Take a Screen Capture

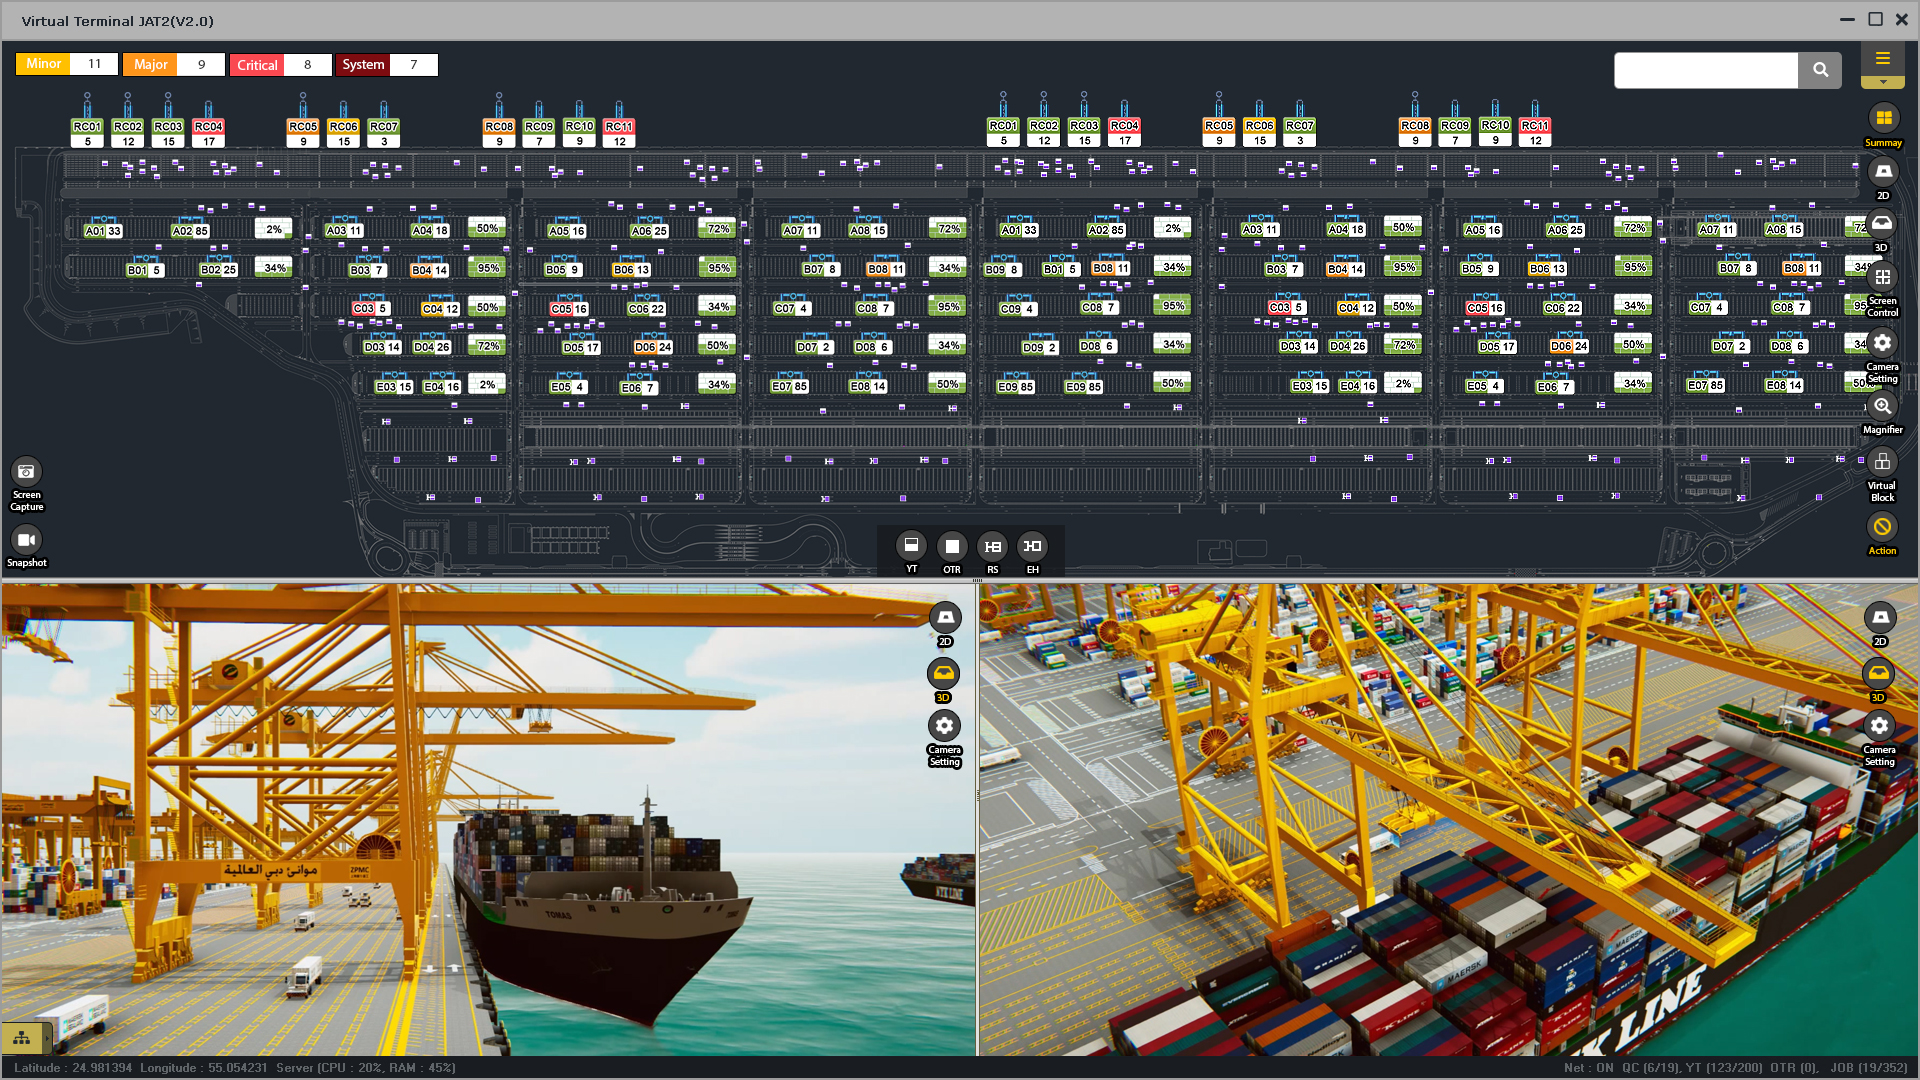point(26,472)
